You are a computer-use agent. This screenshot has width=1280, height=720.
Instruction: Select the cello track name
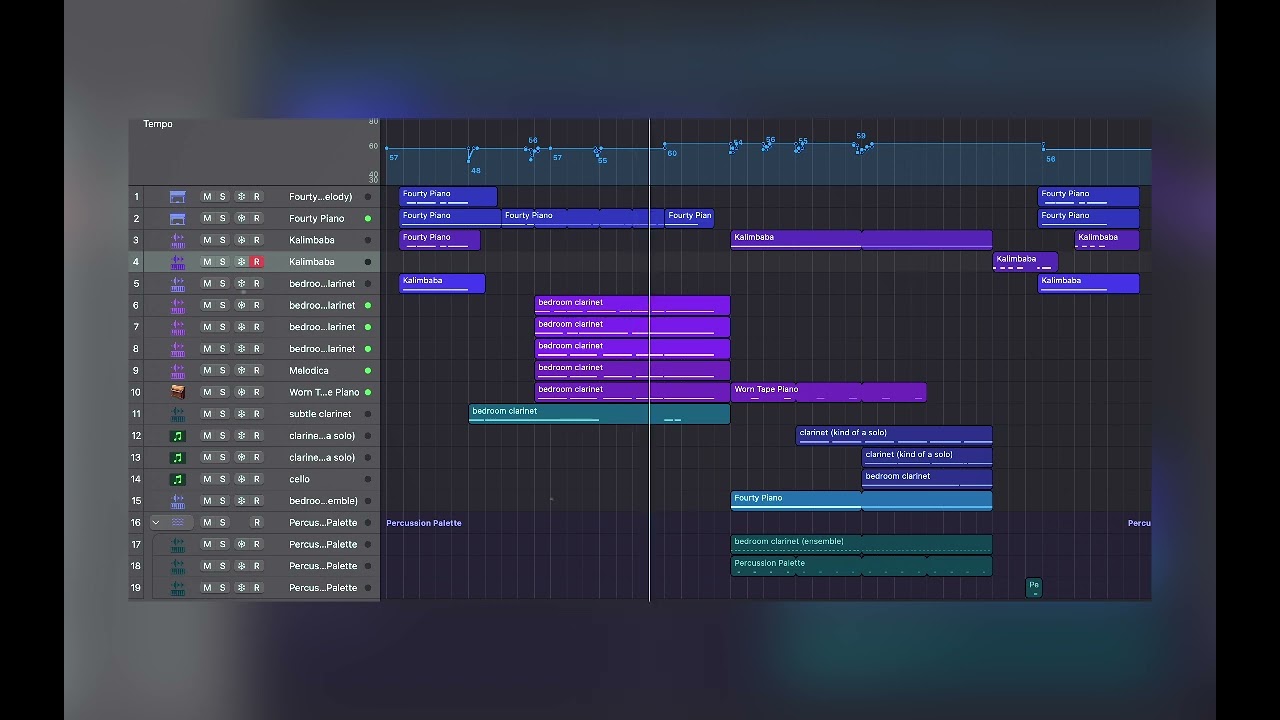pyautogui.click(x=300, y=479)
